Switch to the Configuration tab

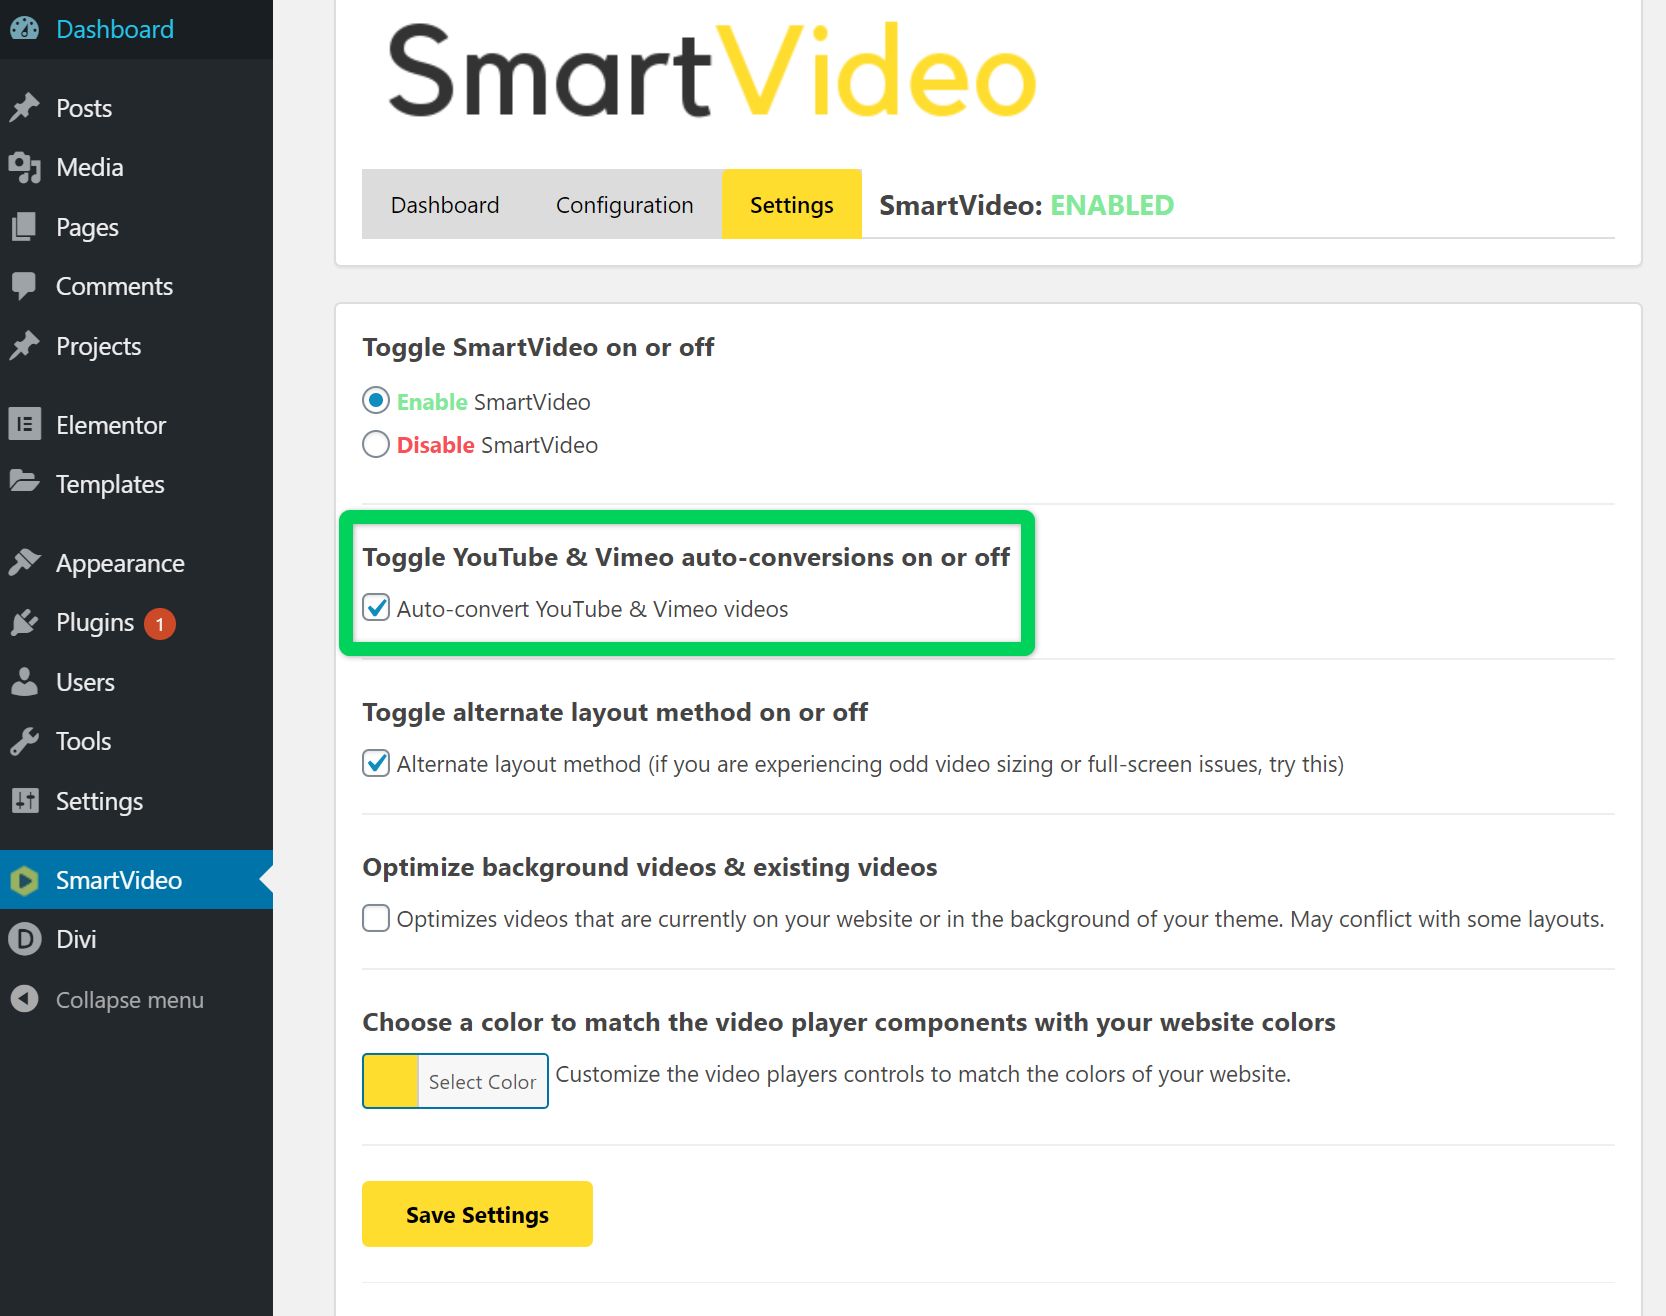tap(624, 204)
